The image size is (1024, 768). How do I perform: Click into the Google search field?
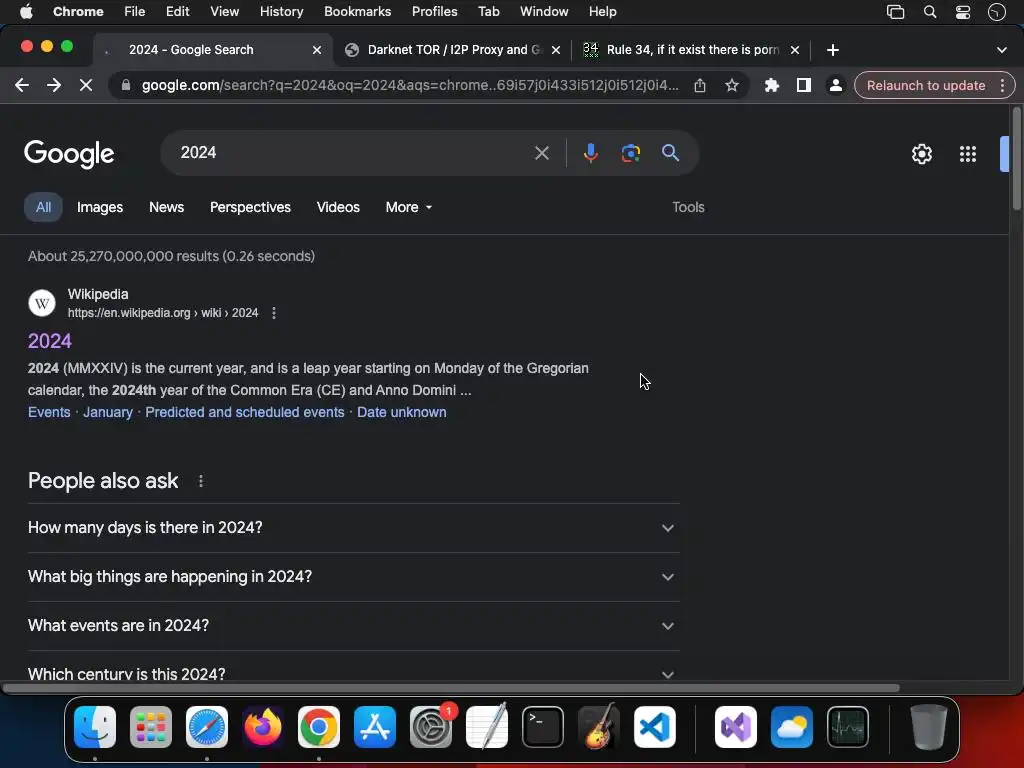(x=353, y=153)
